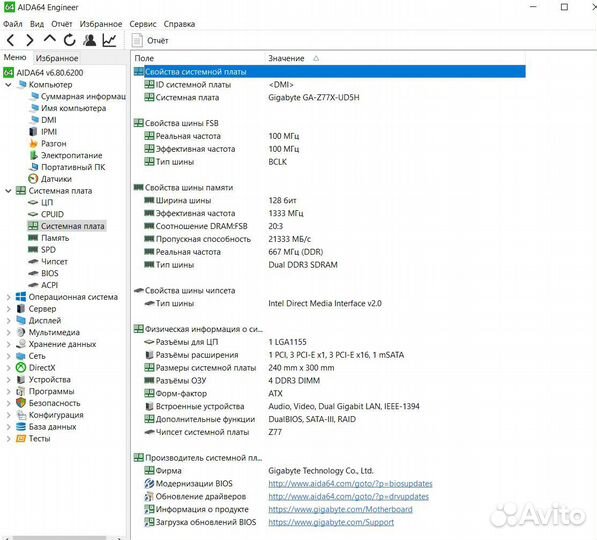The image size is (597, 540).
Task: Open the Электропитание entry
Action: click(66, 155)
